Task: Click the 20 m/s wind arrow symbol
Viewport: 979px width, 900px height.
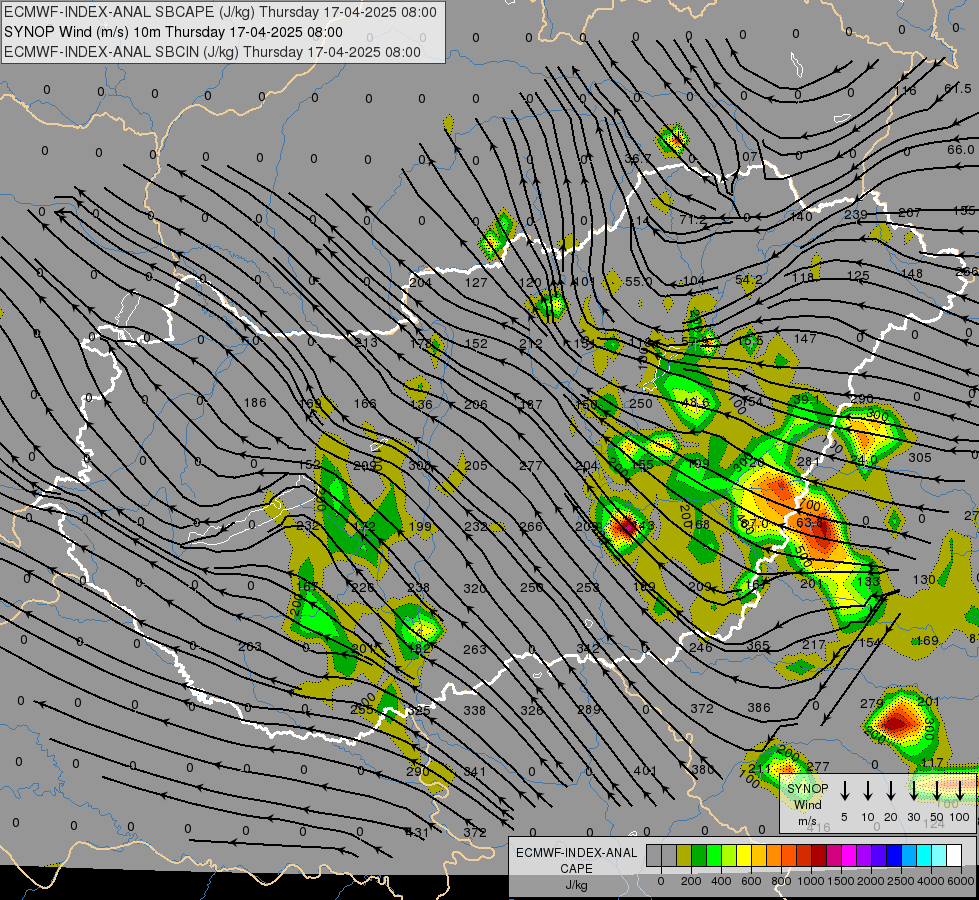Action: pos(891,790)
